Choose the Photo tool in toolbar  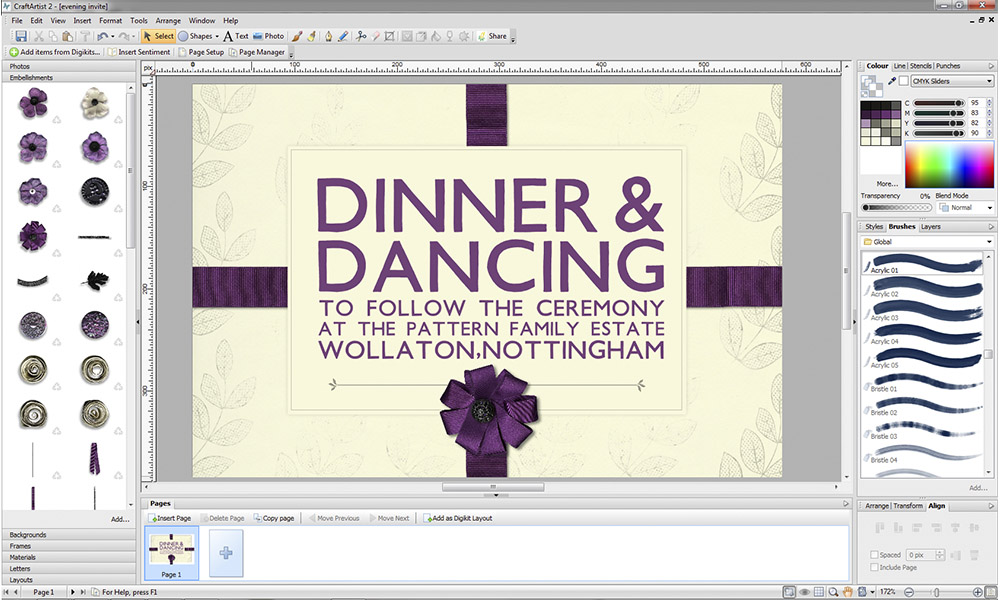[x=268, y=36]
